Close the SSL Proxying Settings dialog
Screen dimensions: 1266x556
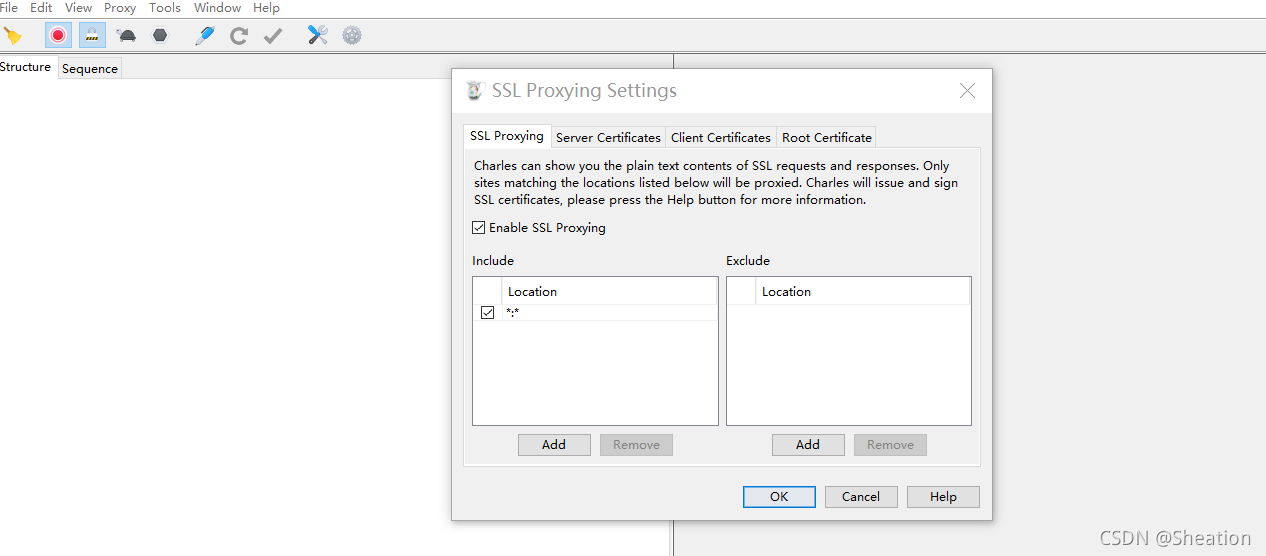[x=967, y=91]
